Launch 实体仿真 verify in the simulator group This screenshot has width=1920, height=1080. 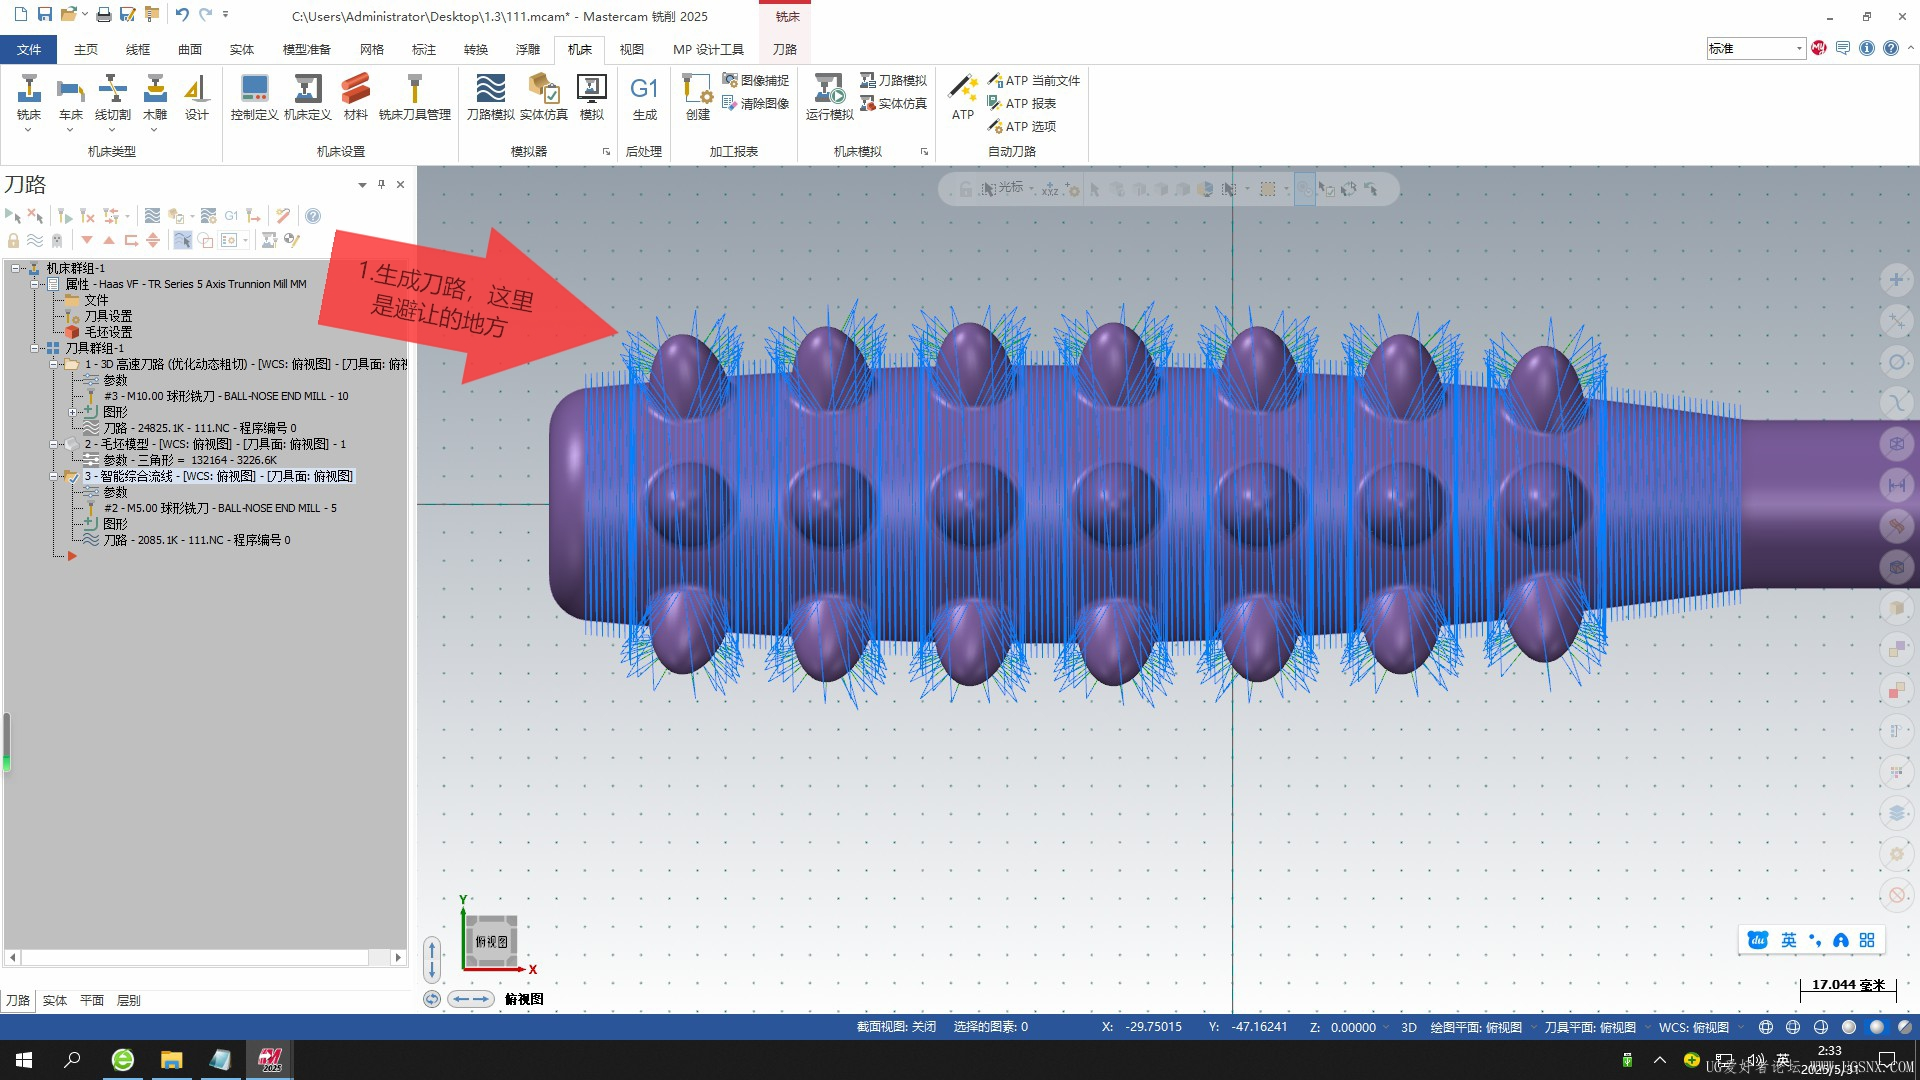click(544, 97)
